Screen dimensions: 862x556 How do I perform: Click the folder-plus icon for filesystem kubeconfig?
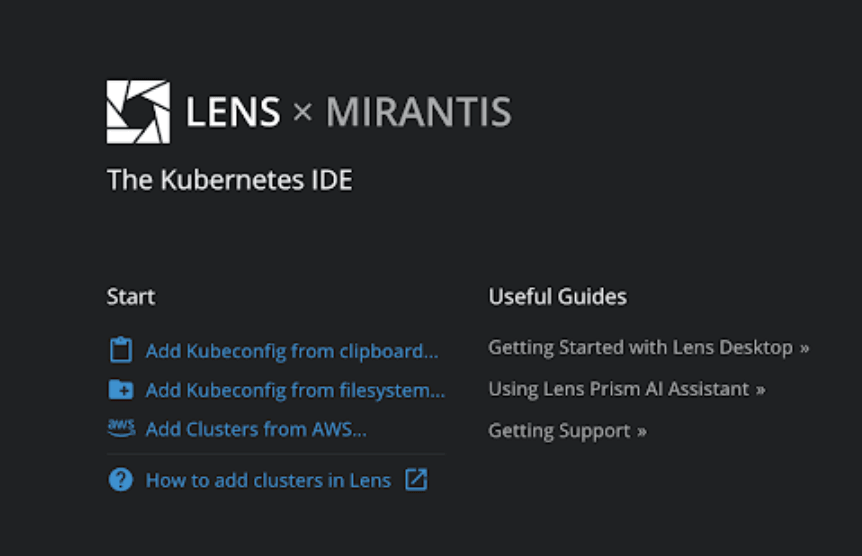(x=120, y=390)
